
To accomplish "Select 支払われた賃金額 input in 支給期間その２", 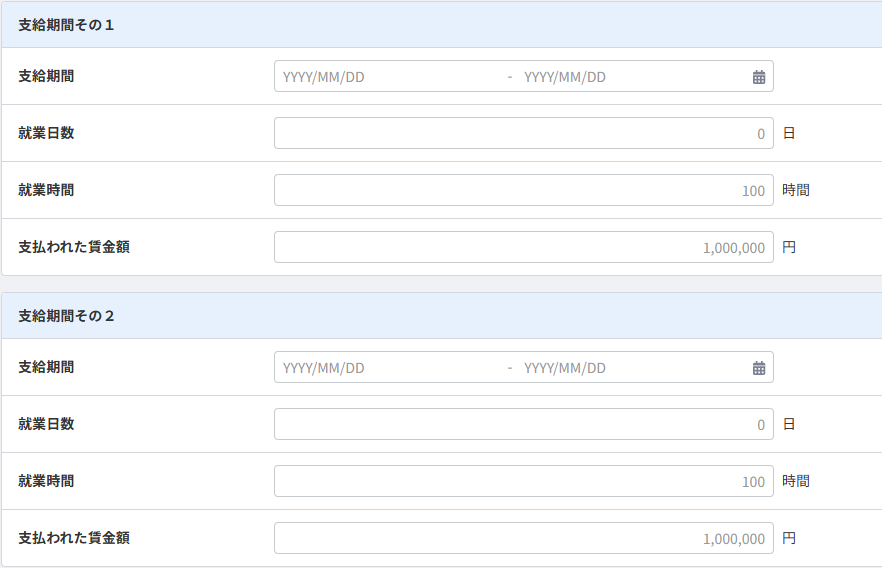I will tap(524, 538).
